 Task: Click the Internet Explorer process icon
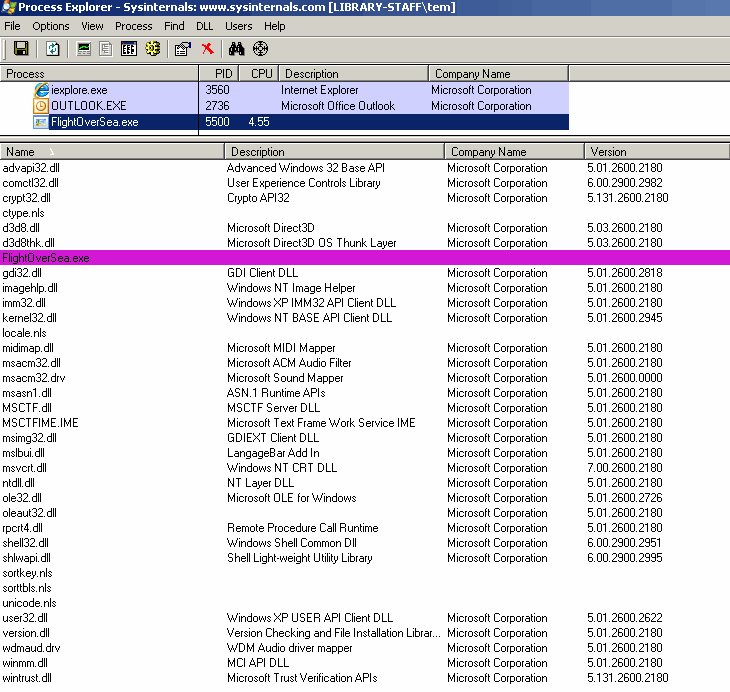coord(41,90)
